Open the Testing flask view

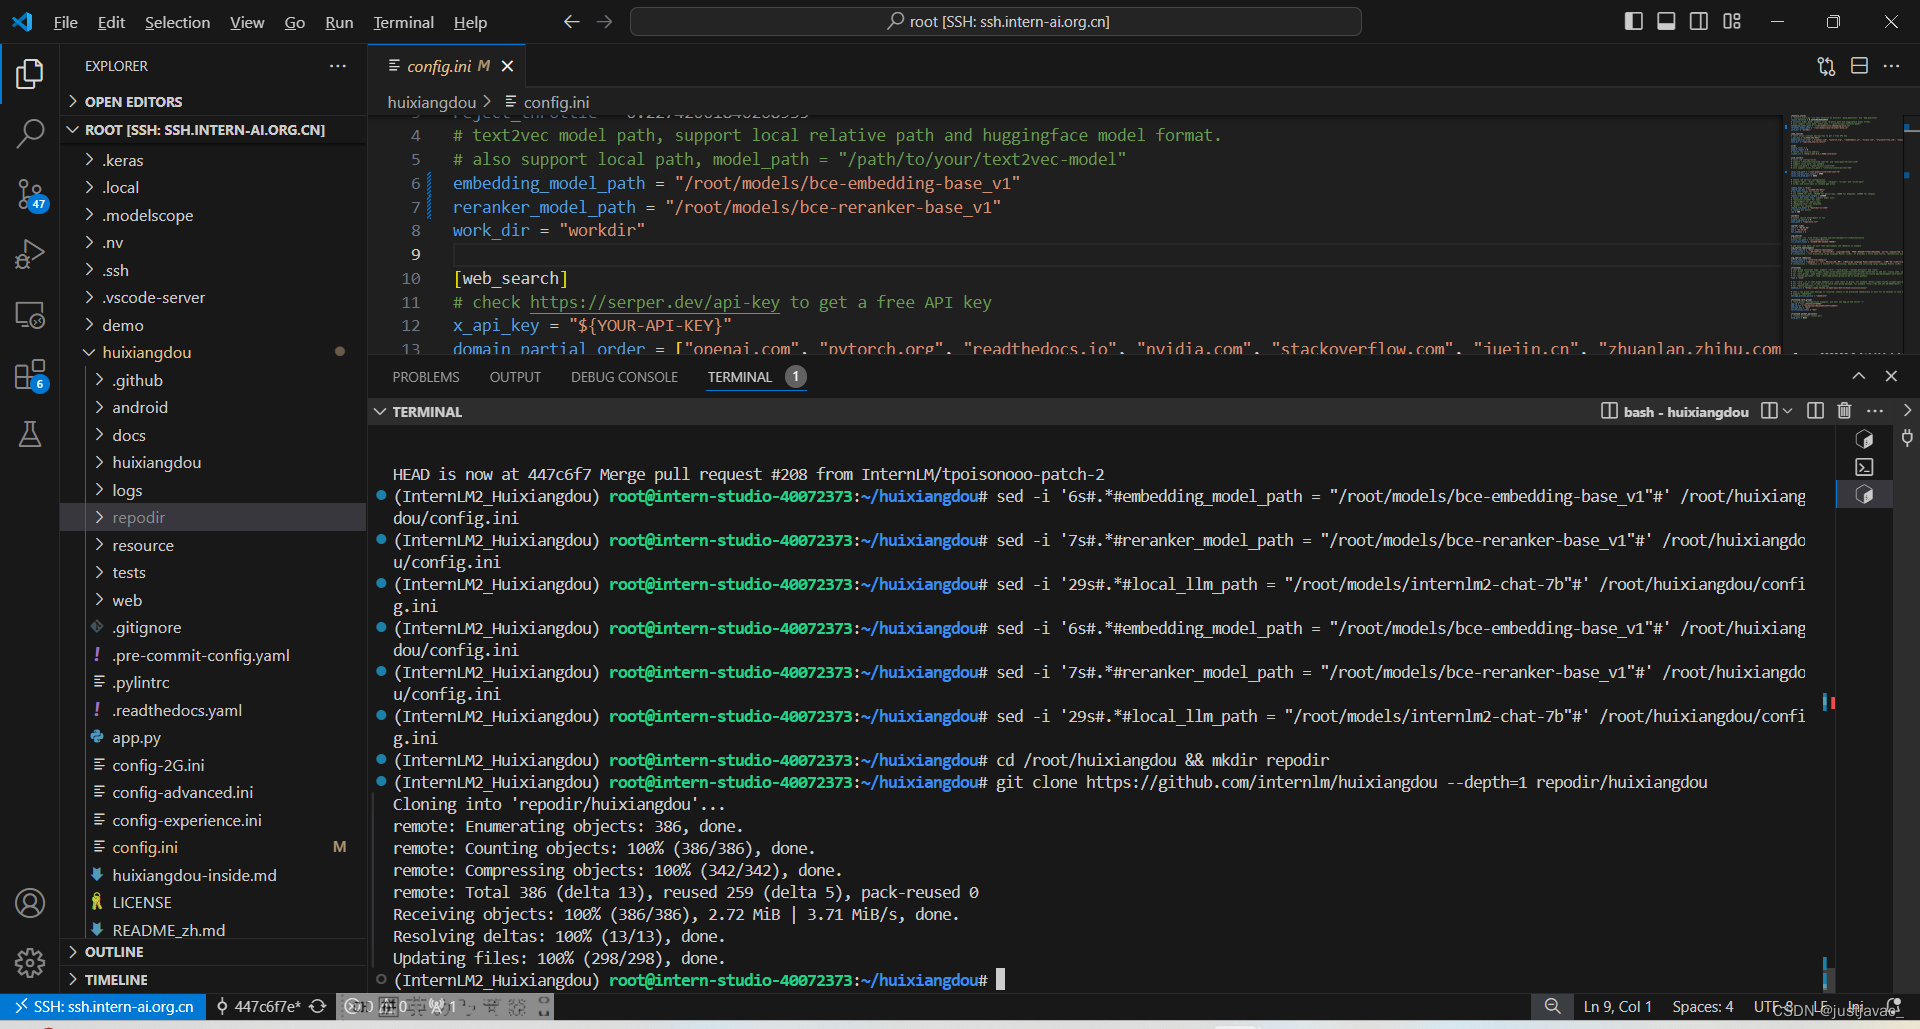tap(30, 434)
